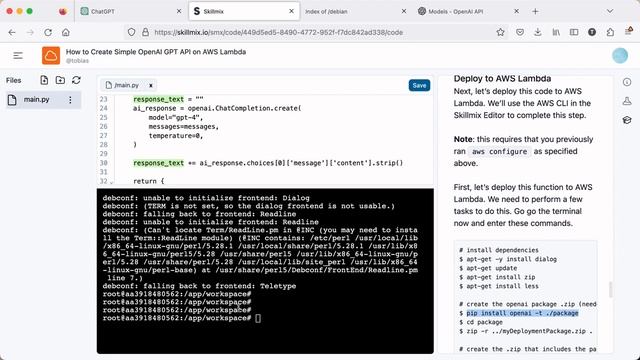The height and width of the screenshot is (360, 640).
Task: Click the Files panel label
Action: [13, 80]
